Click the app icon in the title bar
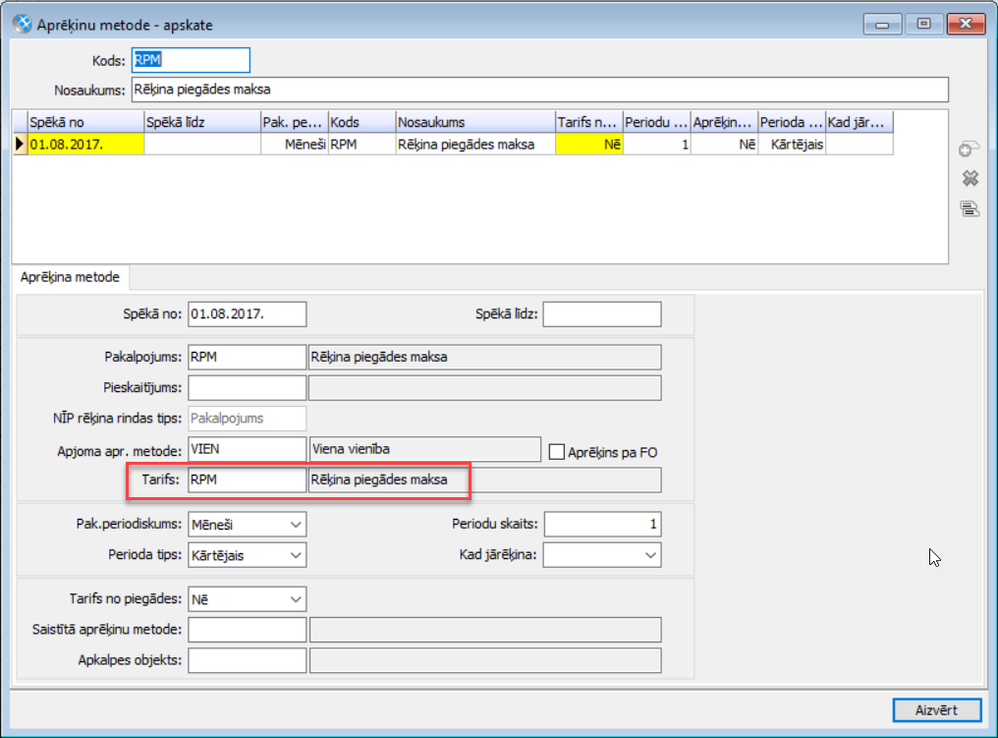The width and height of the screenshot is (998, 738). click(21, 24)
